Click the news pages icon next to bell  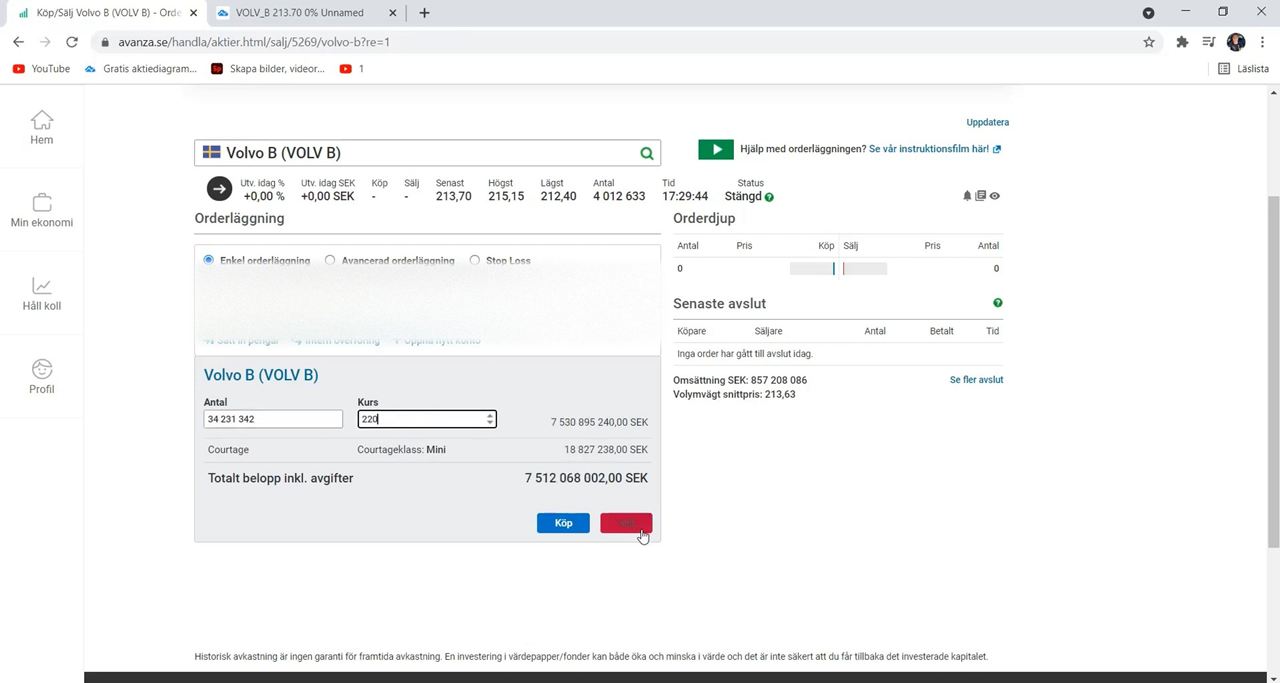981,196
